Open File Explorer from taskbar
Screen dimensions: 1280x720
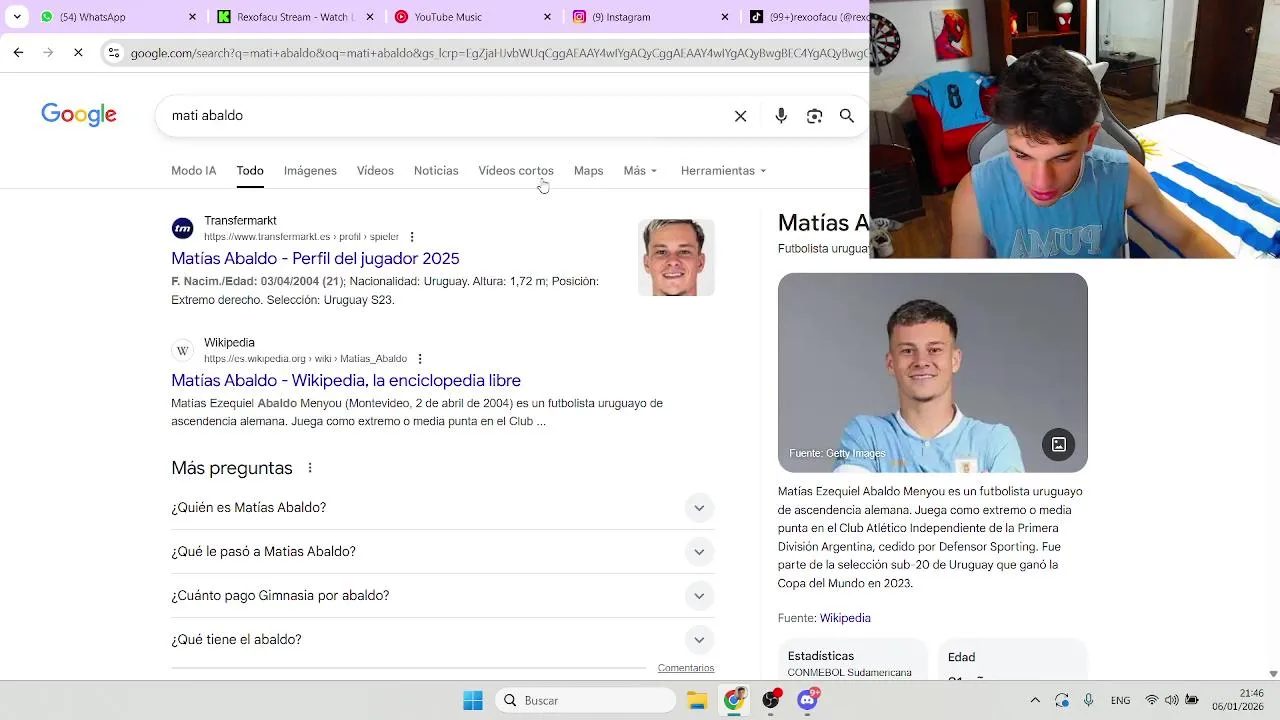click(x=697, y=701)
